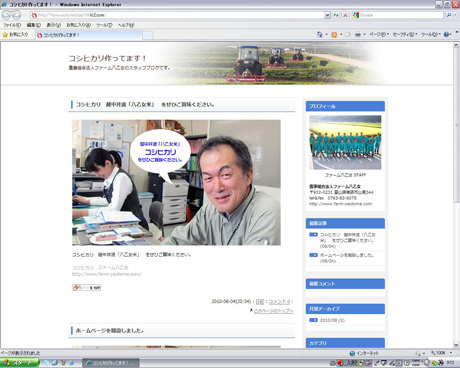Viewport: 460px width, 368px height.
Task: Click the staff group profile photo
Action: [345, 142]
